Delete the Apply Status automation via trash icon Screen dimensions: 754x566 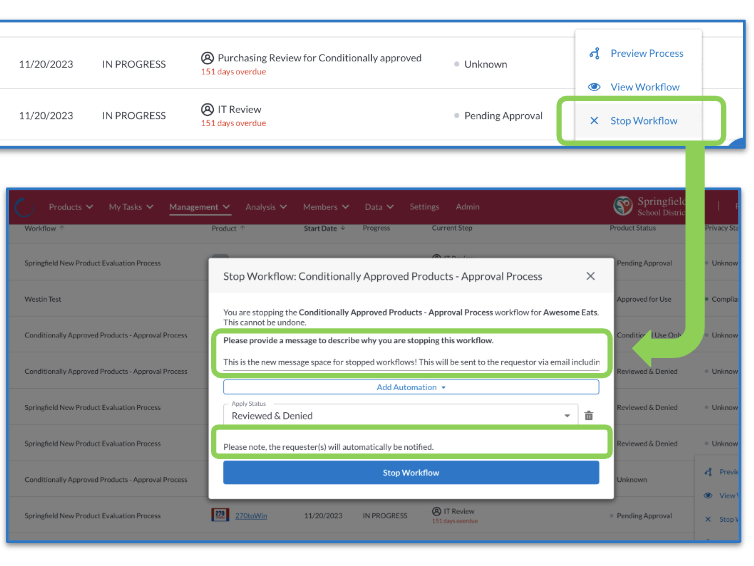click(589, 415)
